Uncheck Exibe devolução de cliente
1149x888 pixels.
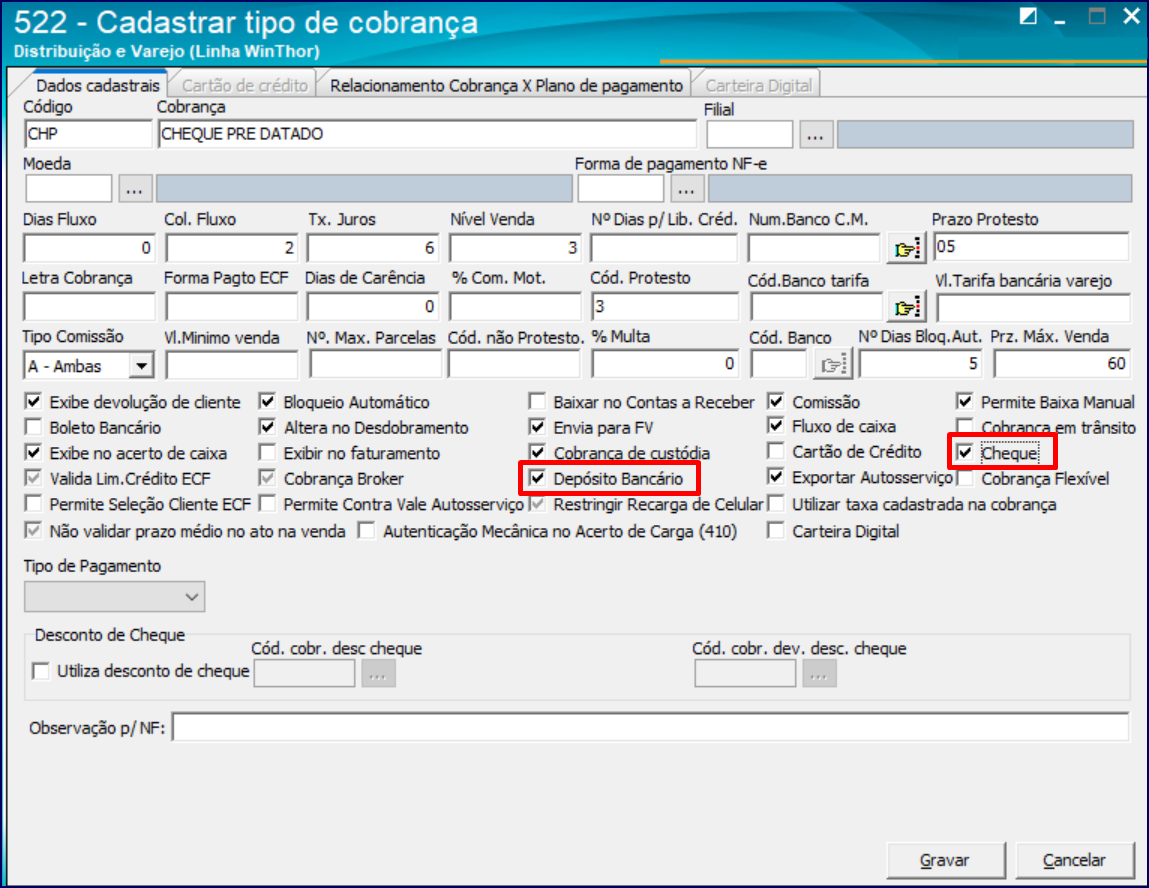33,402
